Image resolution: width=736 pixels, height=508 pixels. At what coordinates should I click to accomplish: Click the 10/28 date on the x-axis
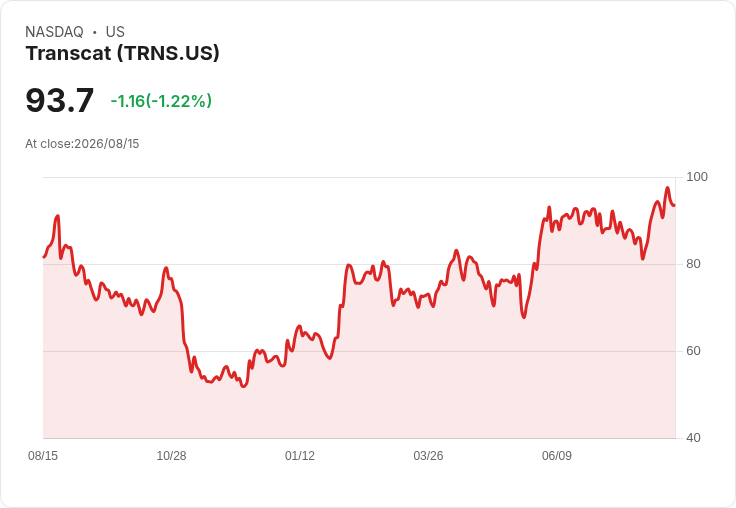[171, 455]
